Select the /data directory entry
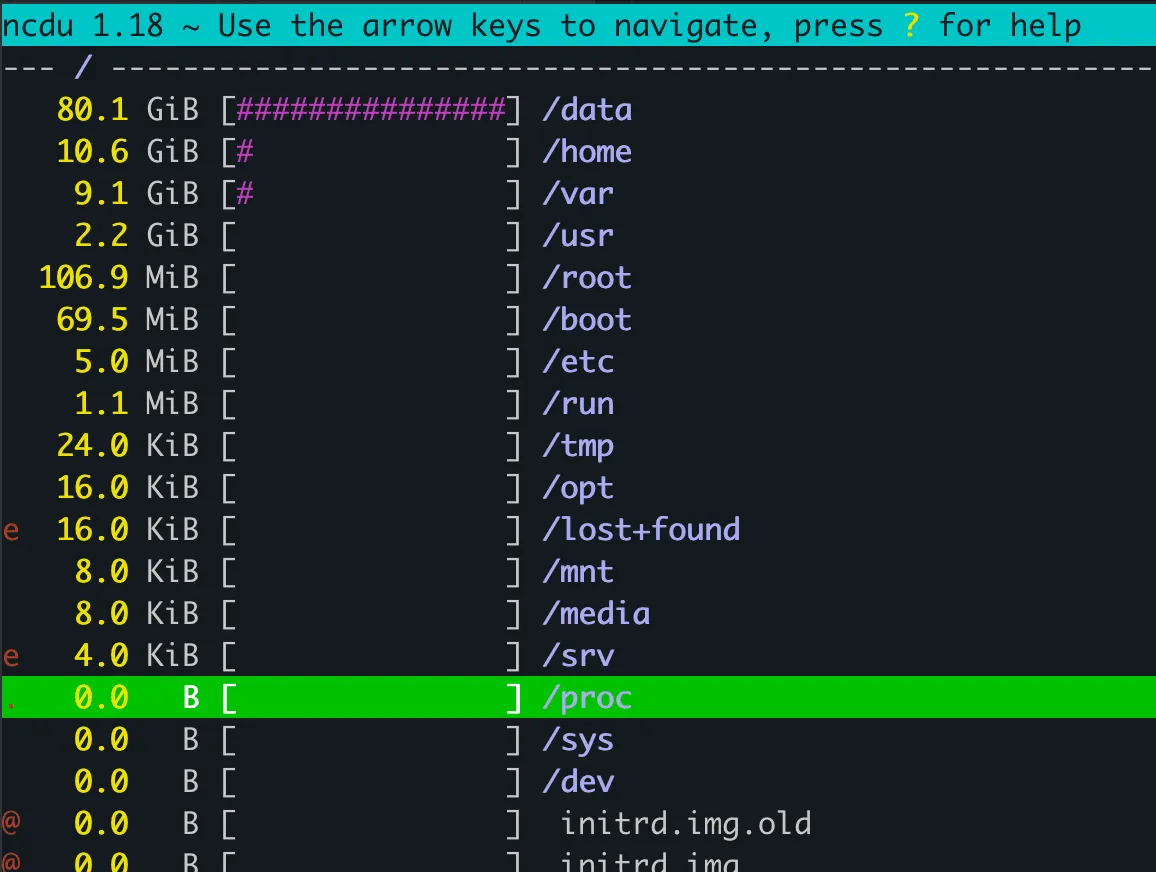 578,110
